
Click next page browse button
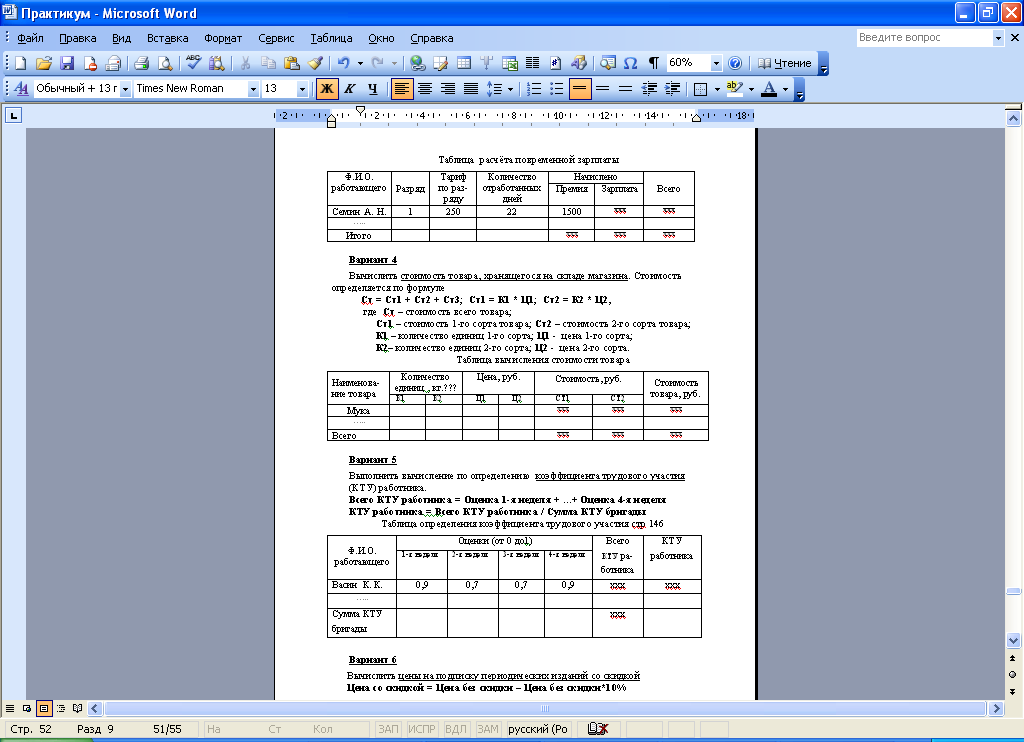[1013, 691]
